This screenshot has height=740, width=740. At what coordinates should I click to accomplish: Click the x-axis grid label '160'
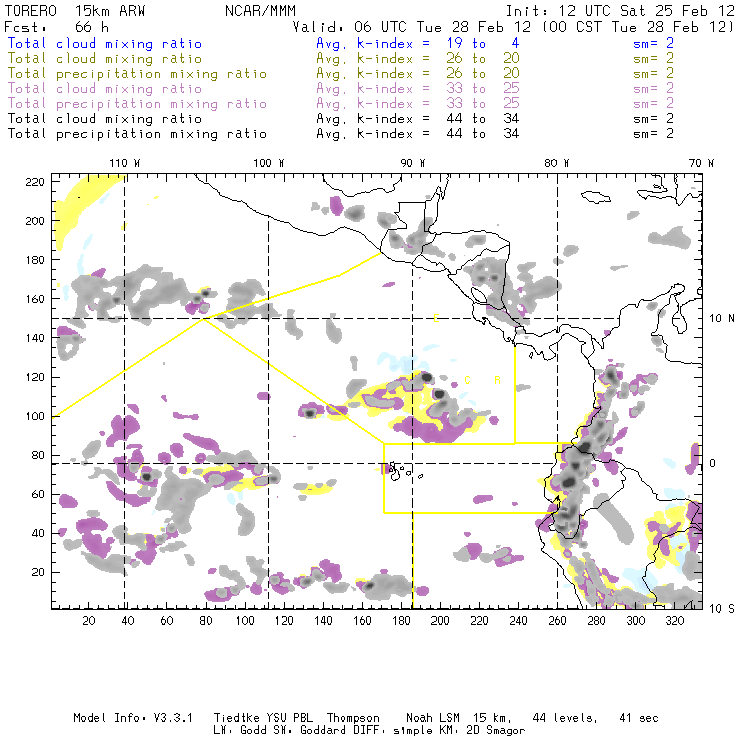tap(362, 621)
